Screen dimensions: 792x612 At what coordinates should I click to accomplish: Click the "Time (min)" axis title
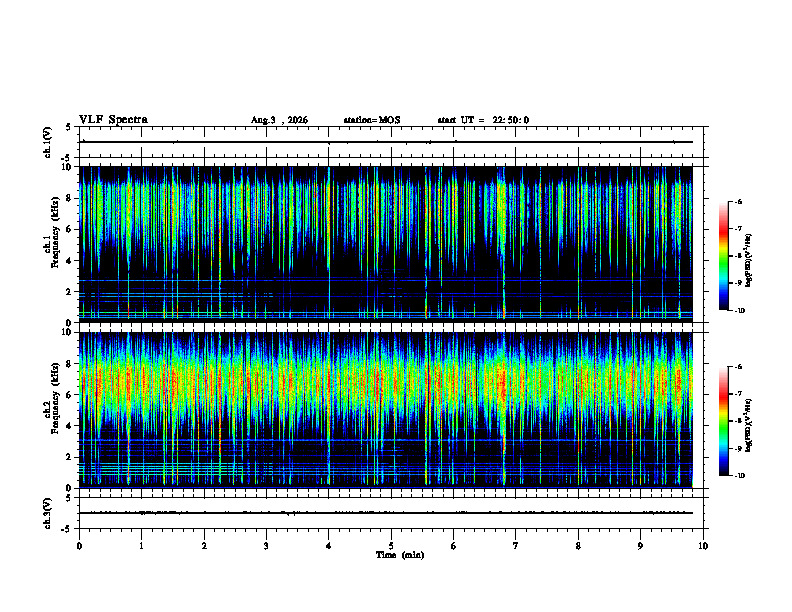pos(400,555)
